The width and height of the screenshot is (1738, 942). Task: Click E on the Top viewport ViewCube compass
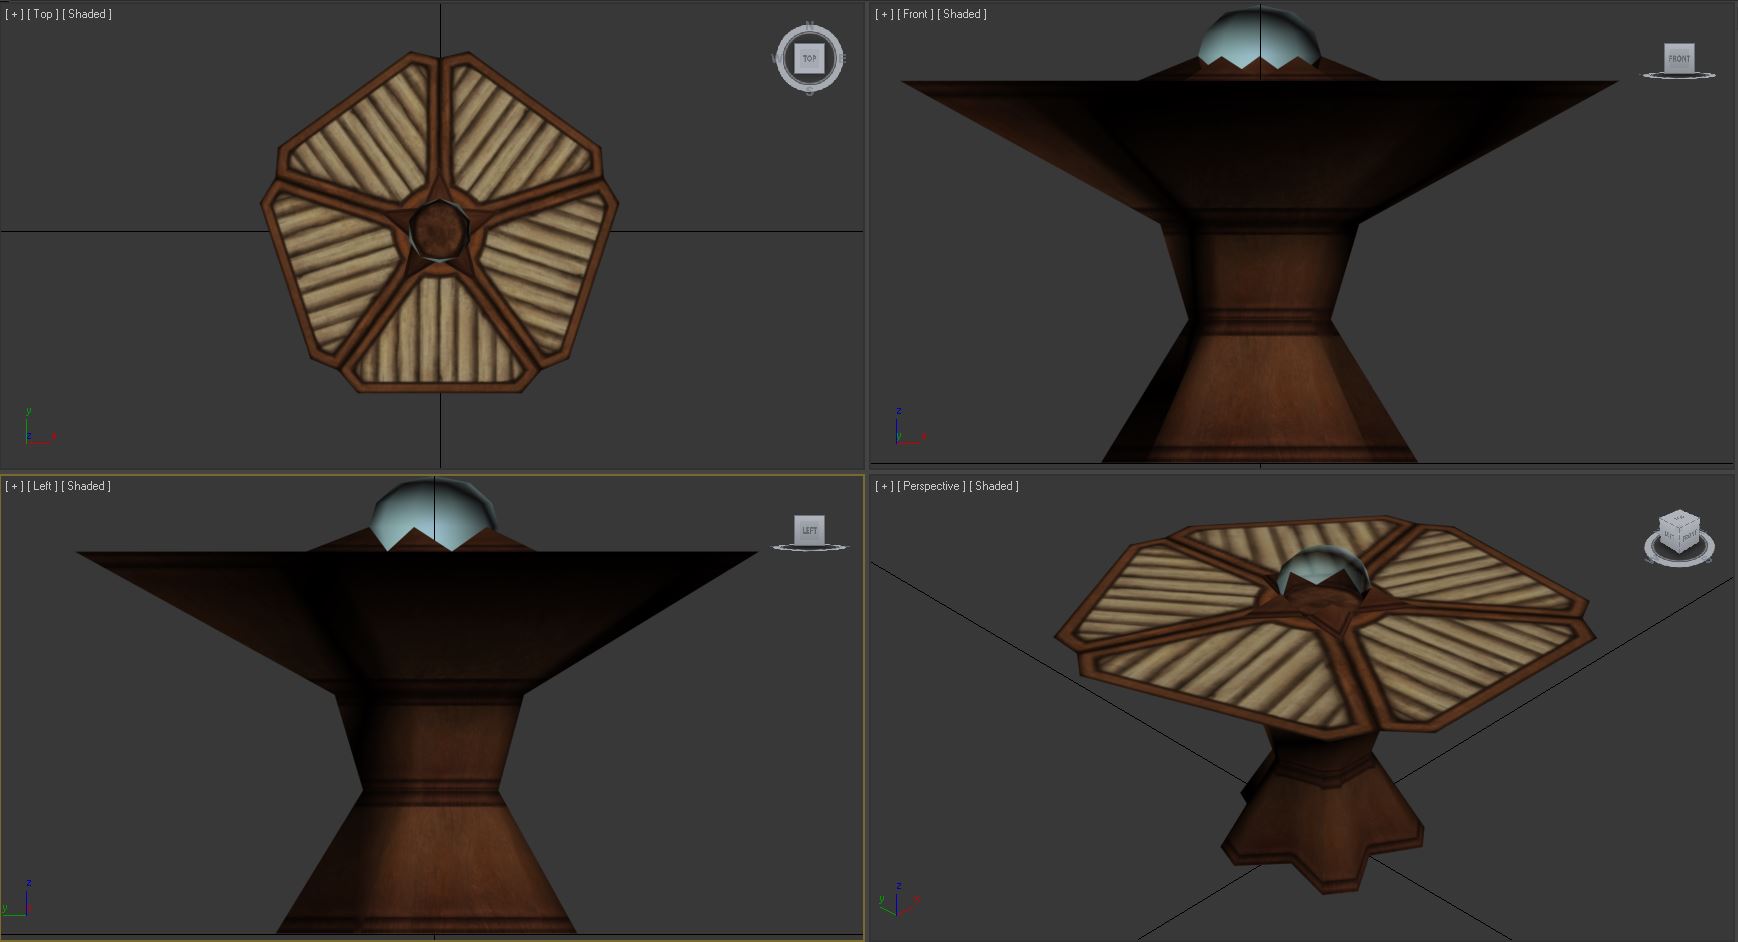(843, 58)
